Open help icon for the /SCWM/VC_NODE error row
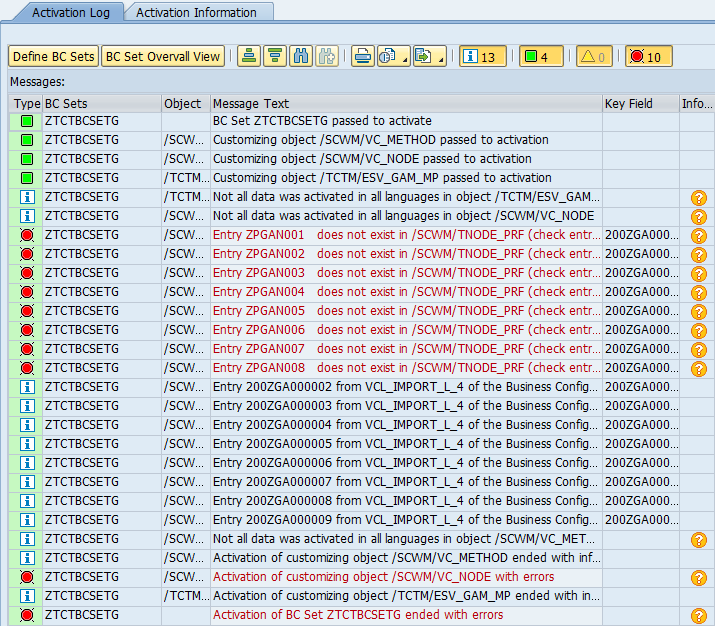The image size is (715, 626). pyautogui.click(x=698, y=578)
